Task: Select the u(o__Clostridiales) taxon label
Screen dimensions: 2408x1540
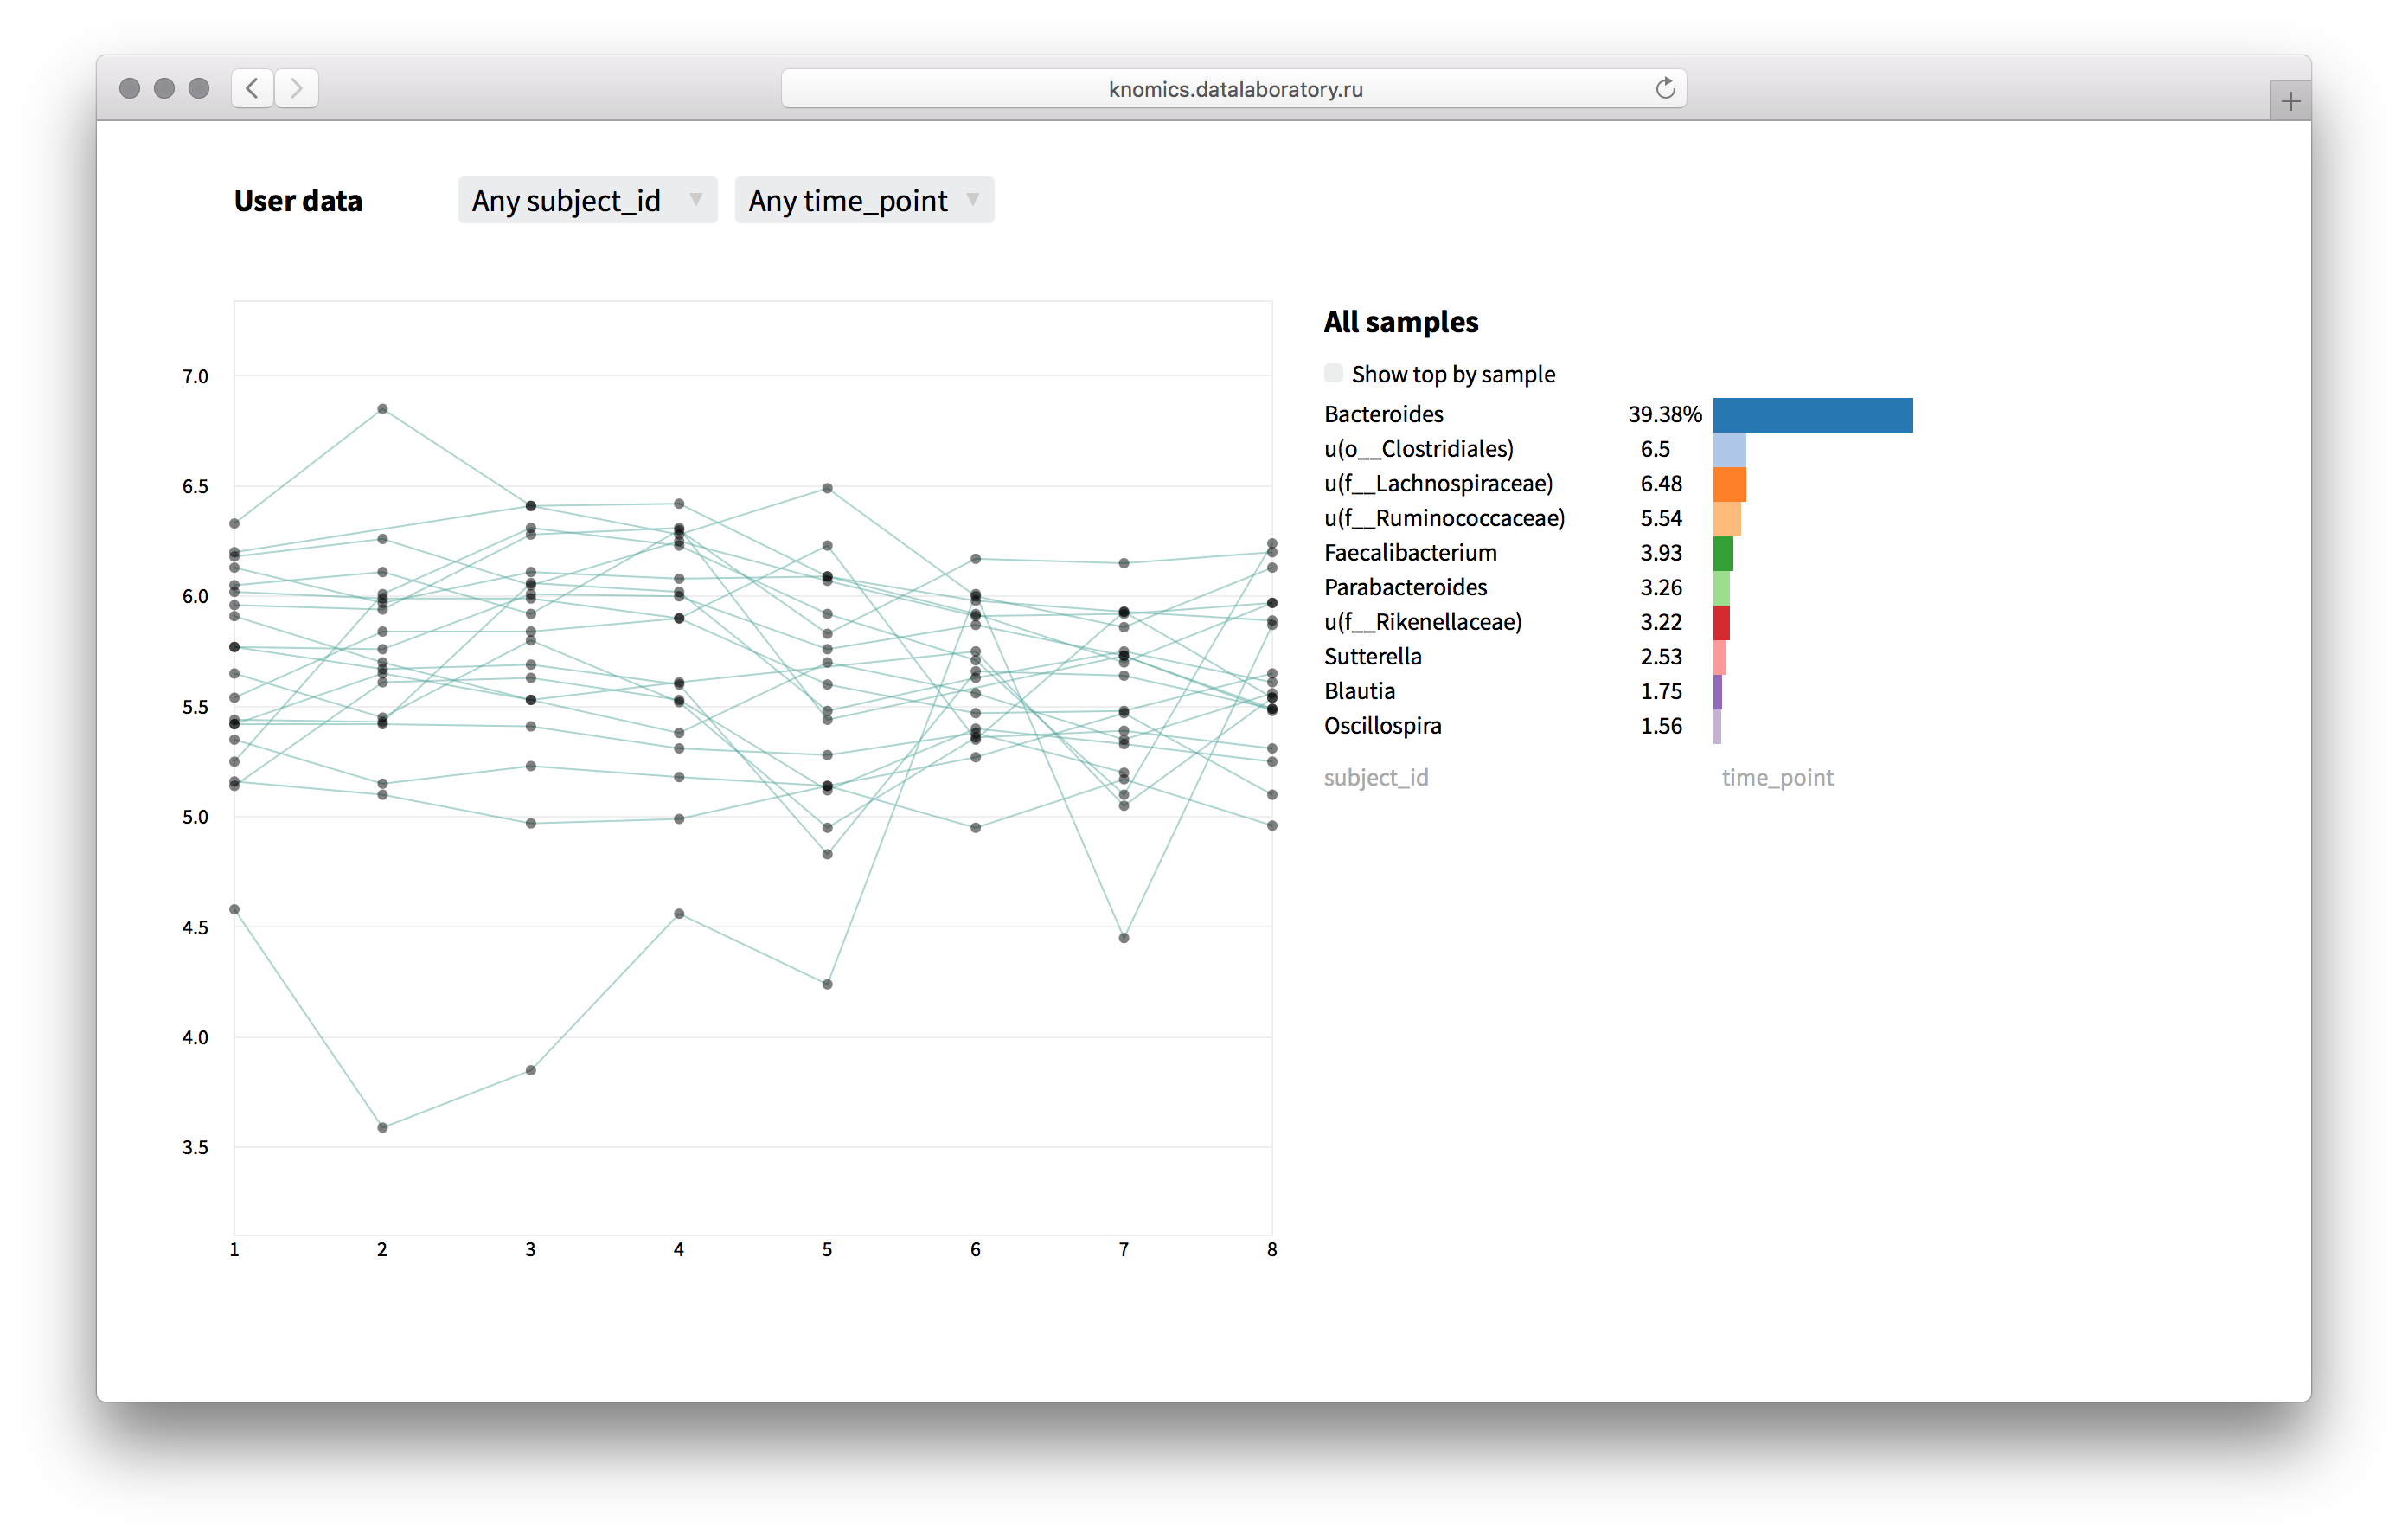Action: click(x=1418, y=449)
